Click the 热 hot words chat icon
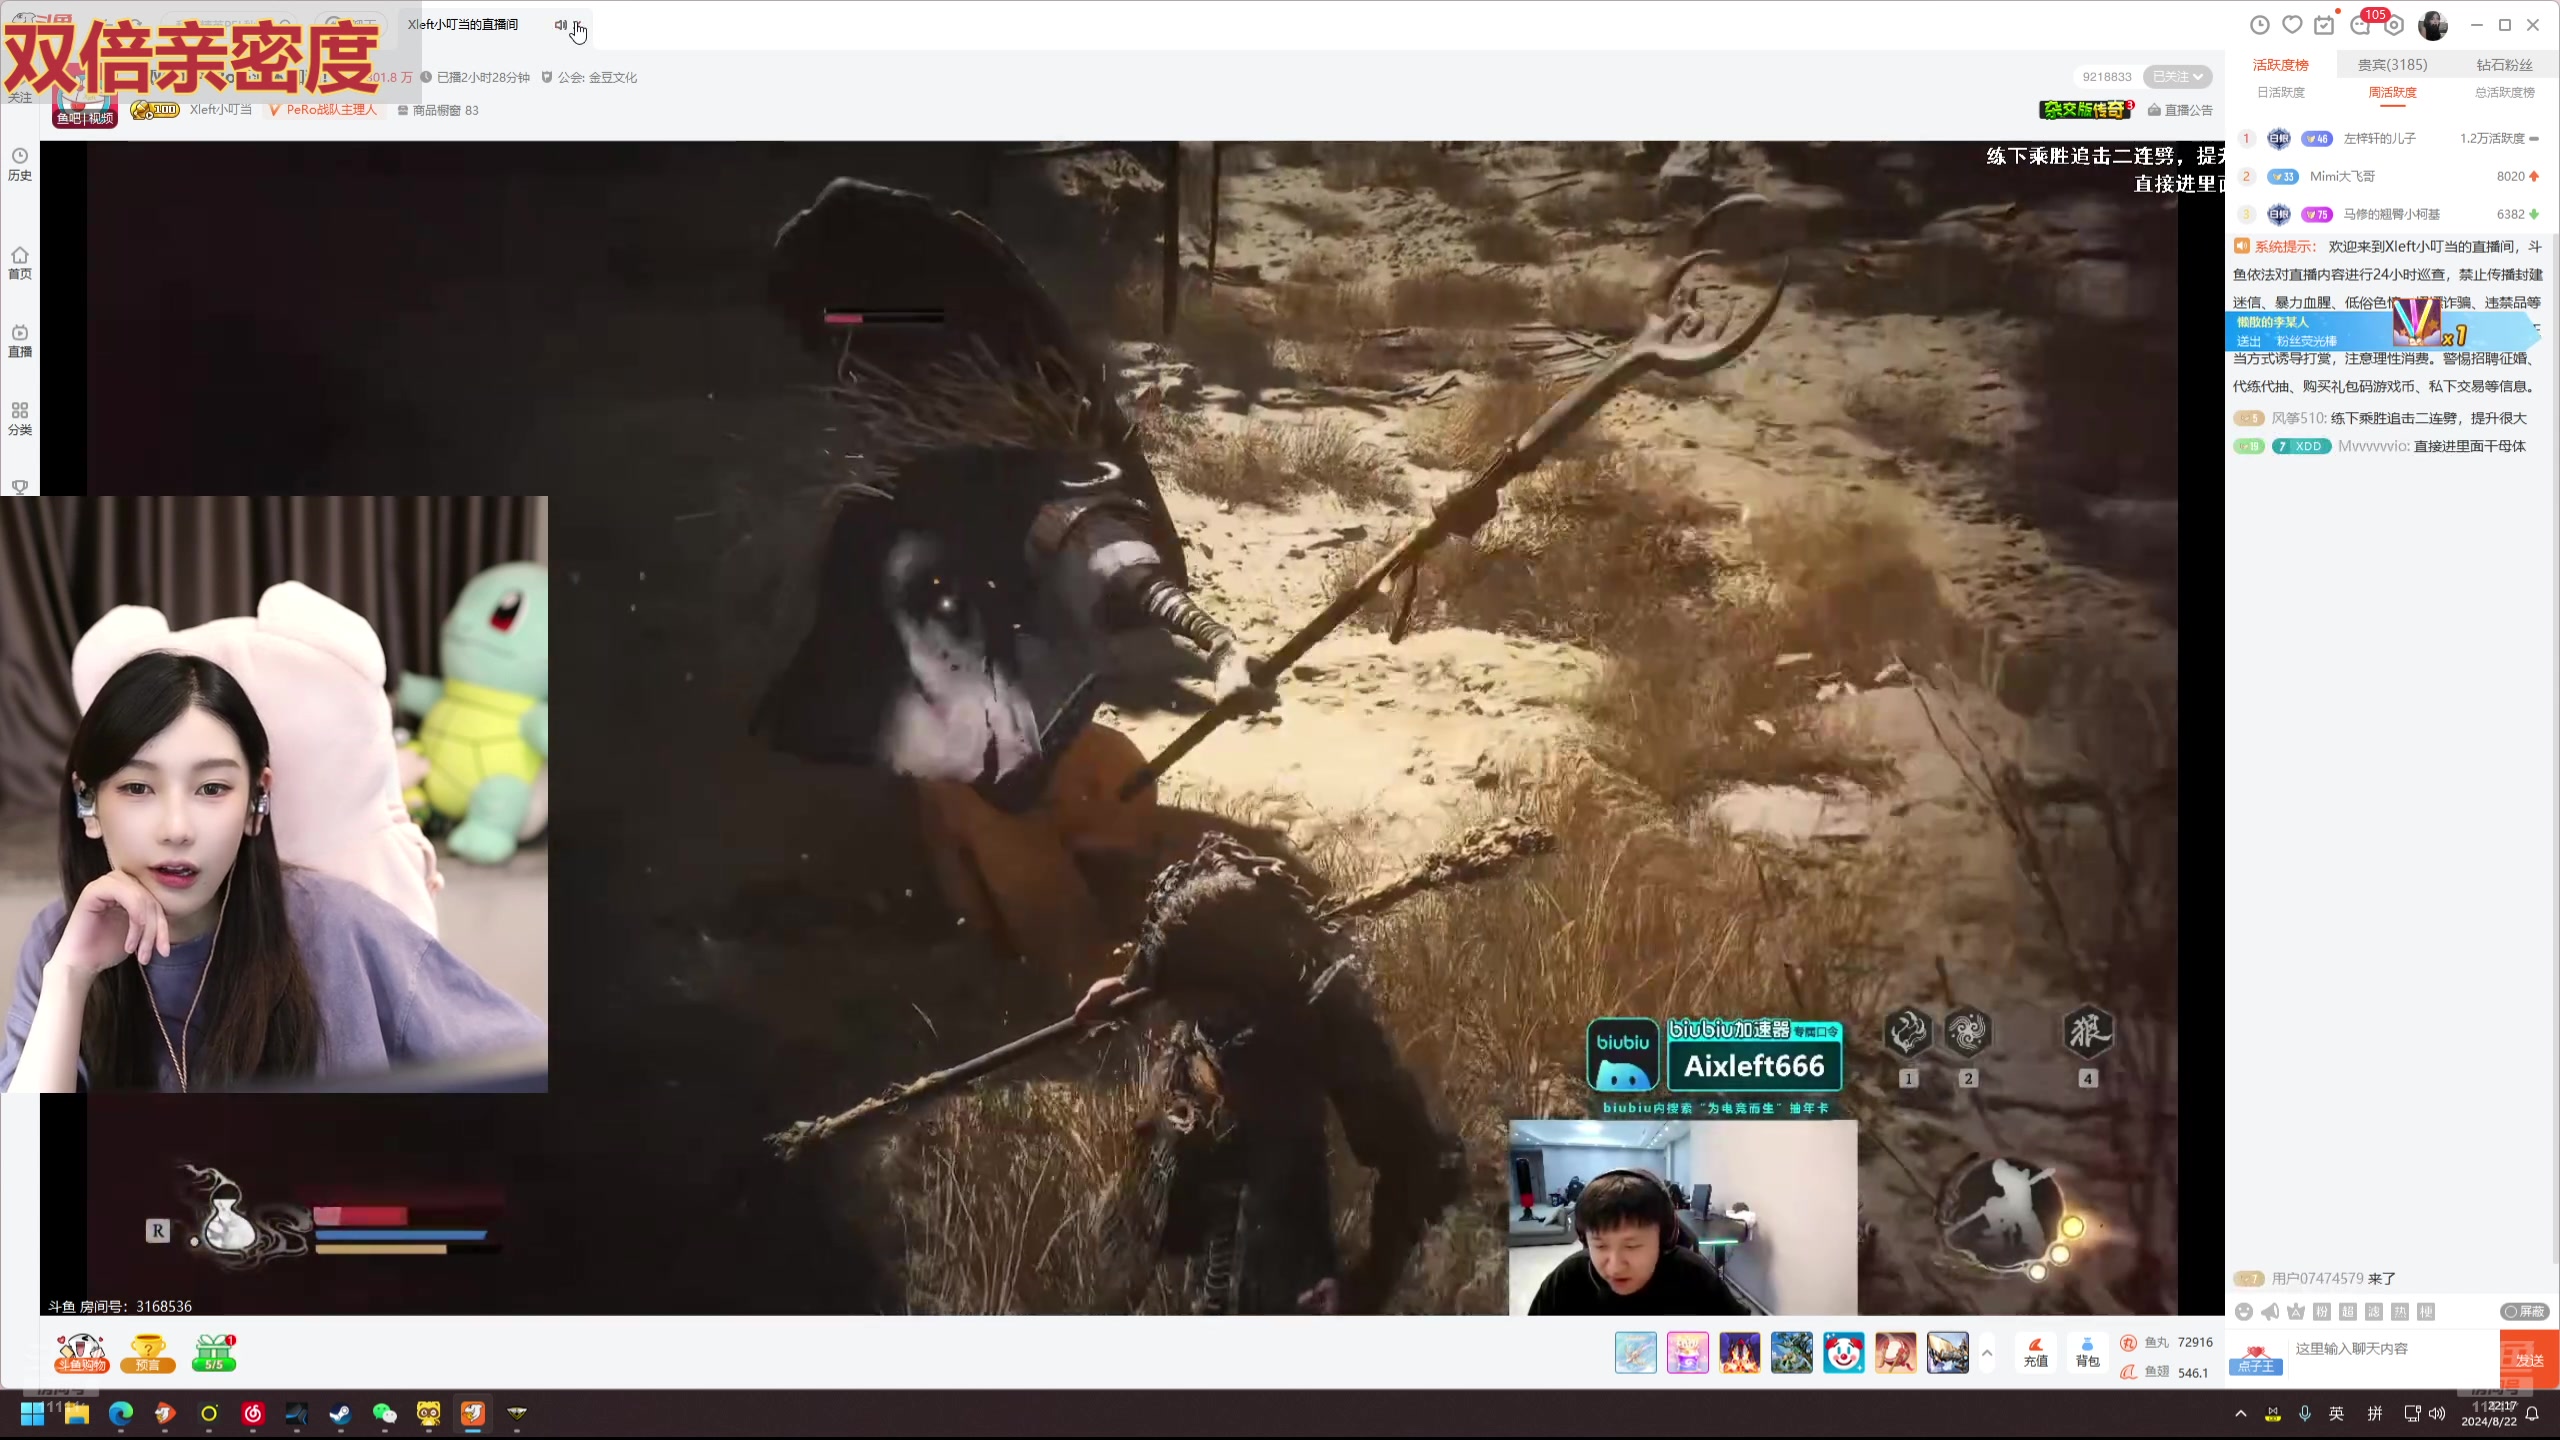 coord(2400,1312)
